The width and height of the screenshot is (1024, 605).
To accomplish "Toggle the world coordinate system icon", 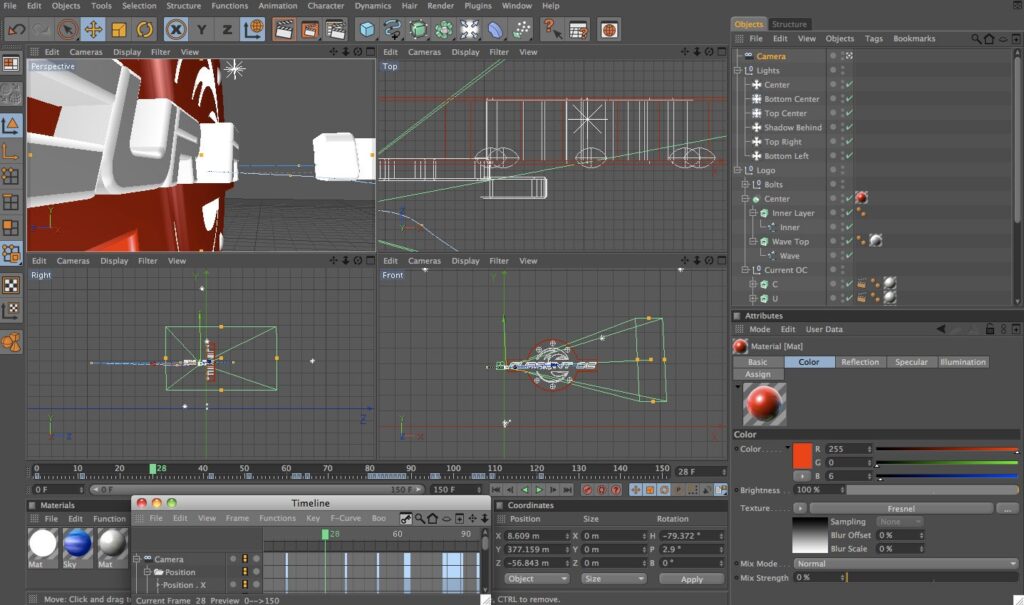I will pos(252,29).
